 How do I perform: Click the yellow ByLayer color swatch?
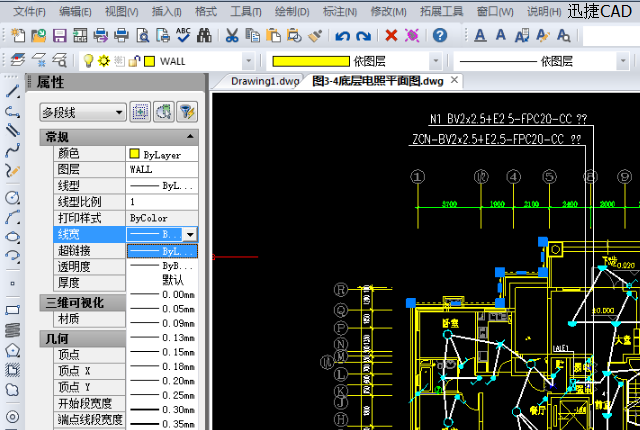[x=134, y=154]
